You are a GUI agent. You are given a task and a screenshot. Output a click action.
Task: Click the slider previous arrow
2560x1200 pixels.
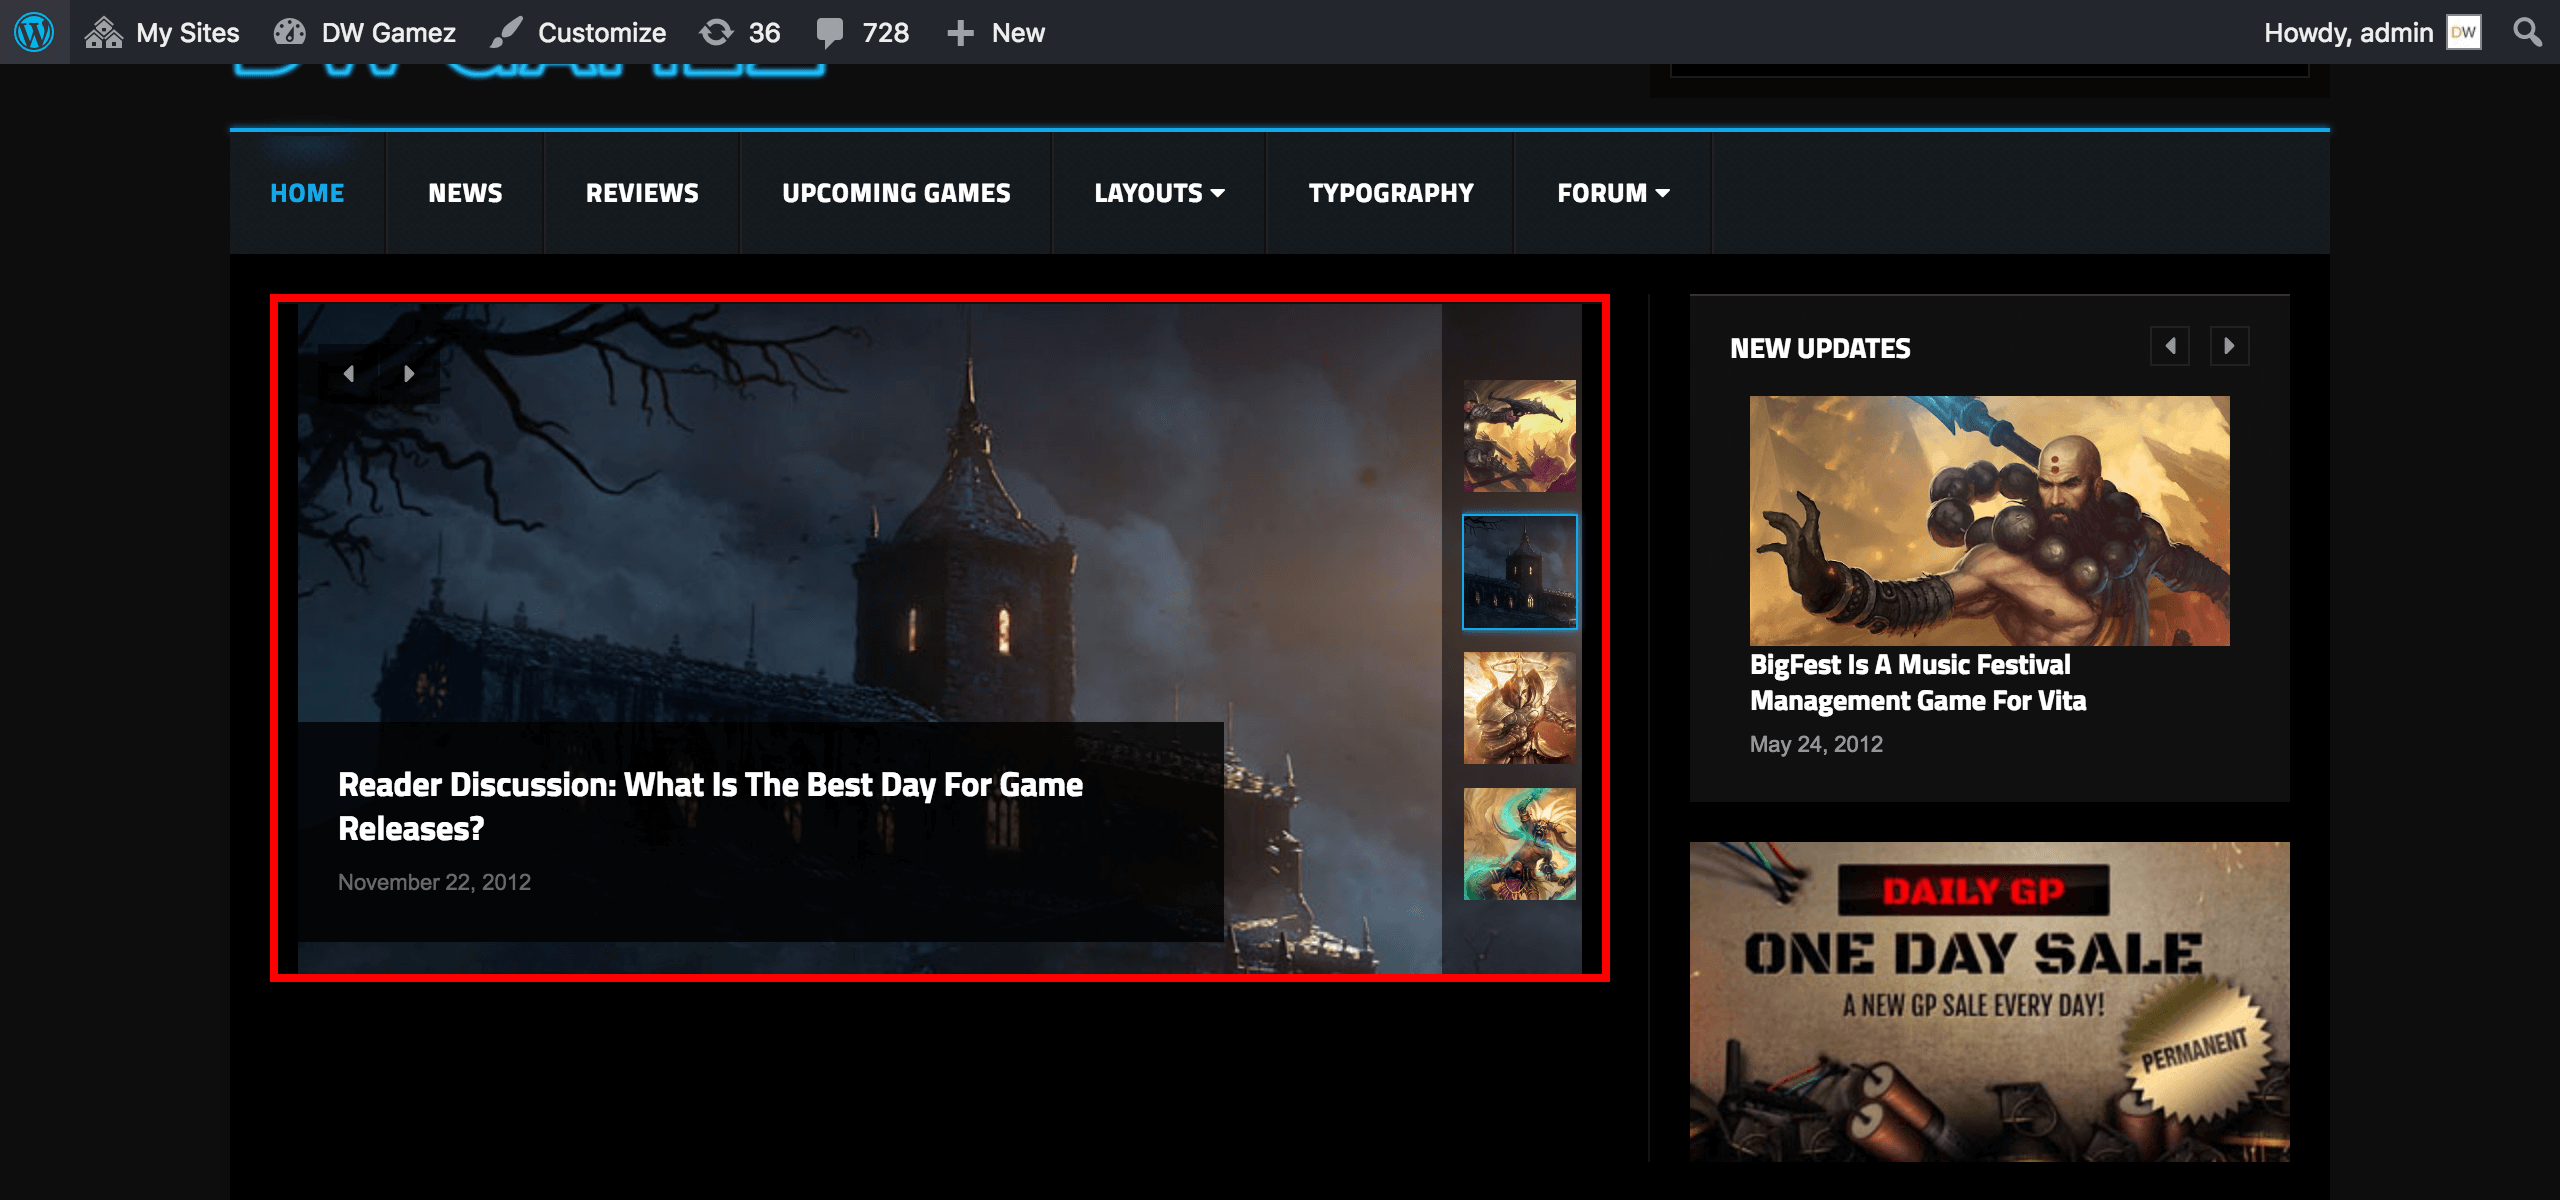pos(349,374)
